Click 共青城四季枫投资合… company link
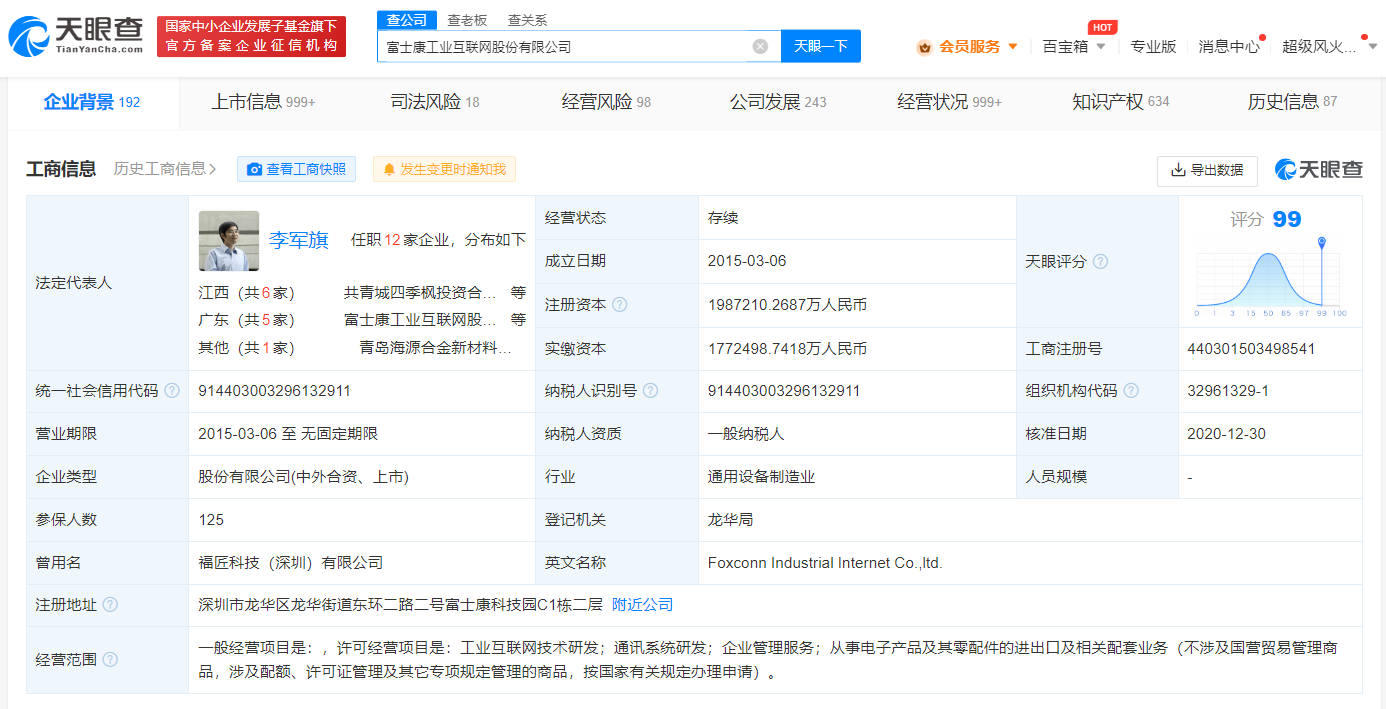The width and height of the screenshot is (1386, 709). point(420,293)
